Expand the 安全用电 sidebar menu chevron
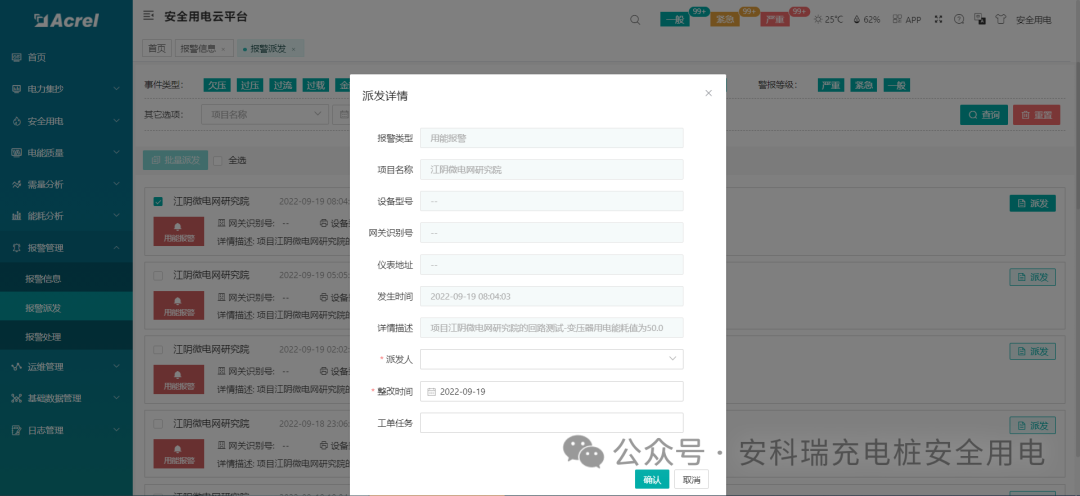 point(116,121)
